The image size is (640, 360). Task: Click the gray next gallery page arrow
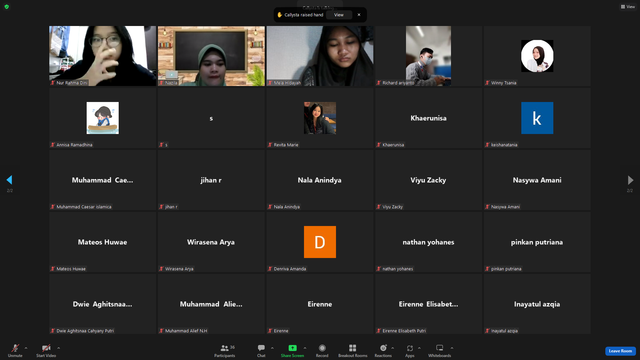(630, 180)
